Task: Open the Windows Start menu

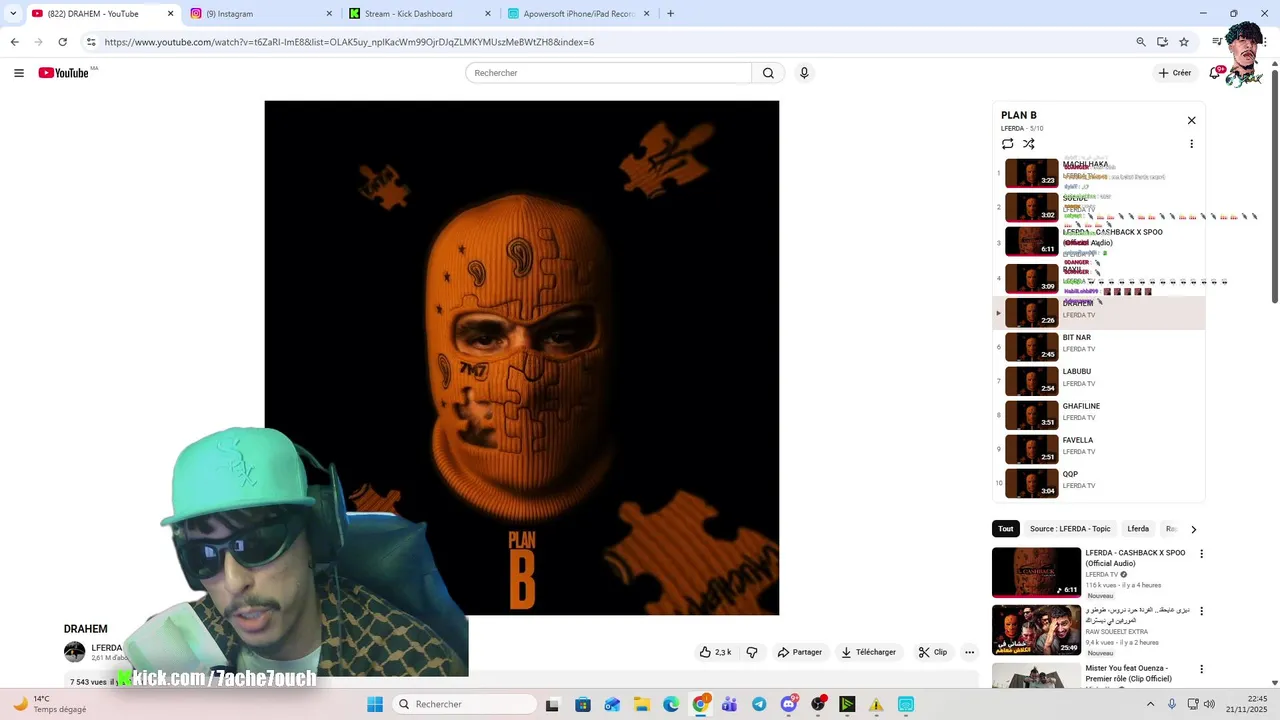Action: point(375,704)
